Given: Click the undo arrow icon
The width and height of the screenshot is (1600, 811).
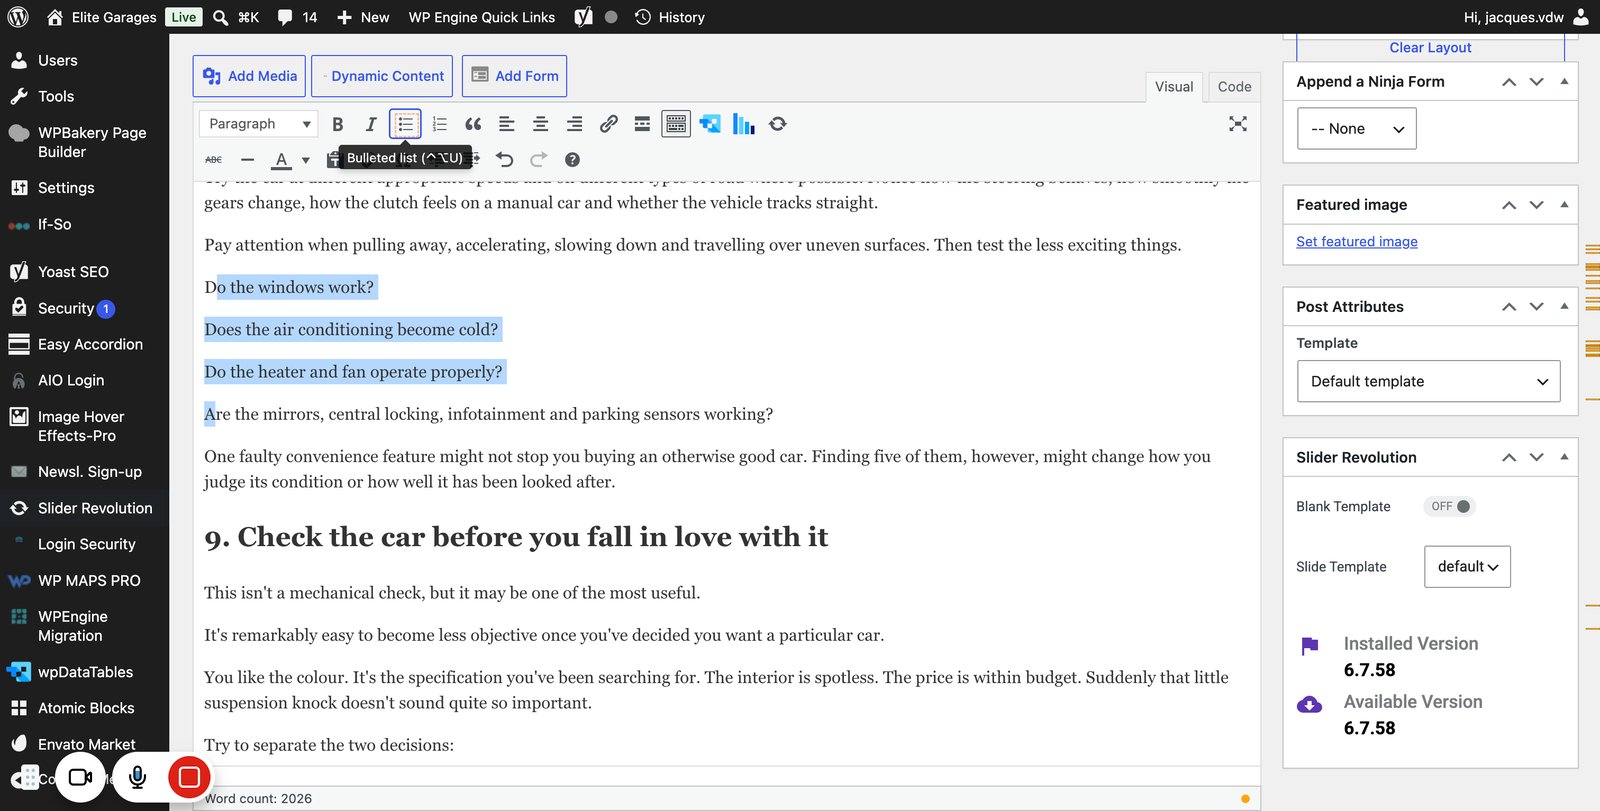Looking at the screenshot, I should pyautogui.click(x=505, y=159).
